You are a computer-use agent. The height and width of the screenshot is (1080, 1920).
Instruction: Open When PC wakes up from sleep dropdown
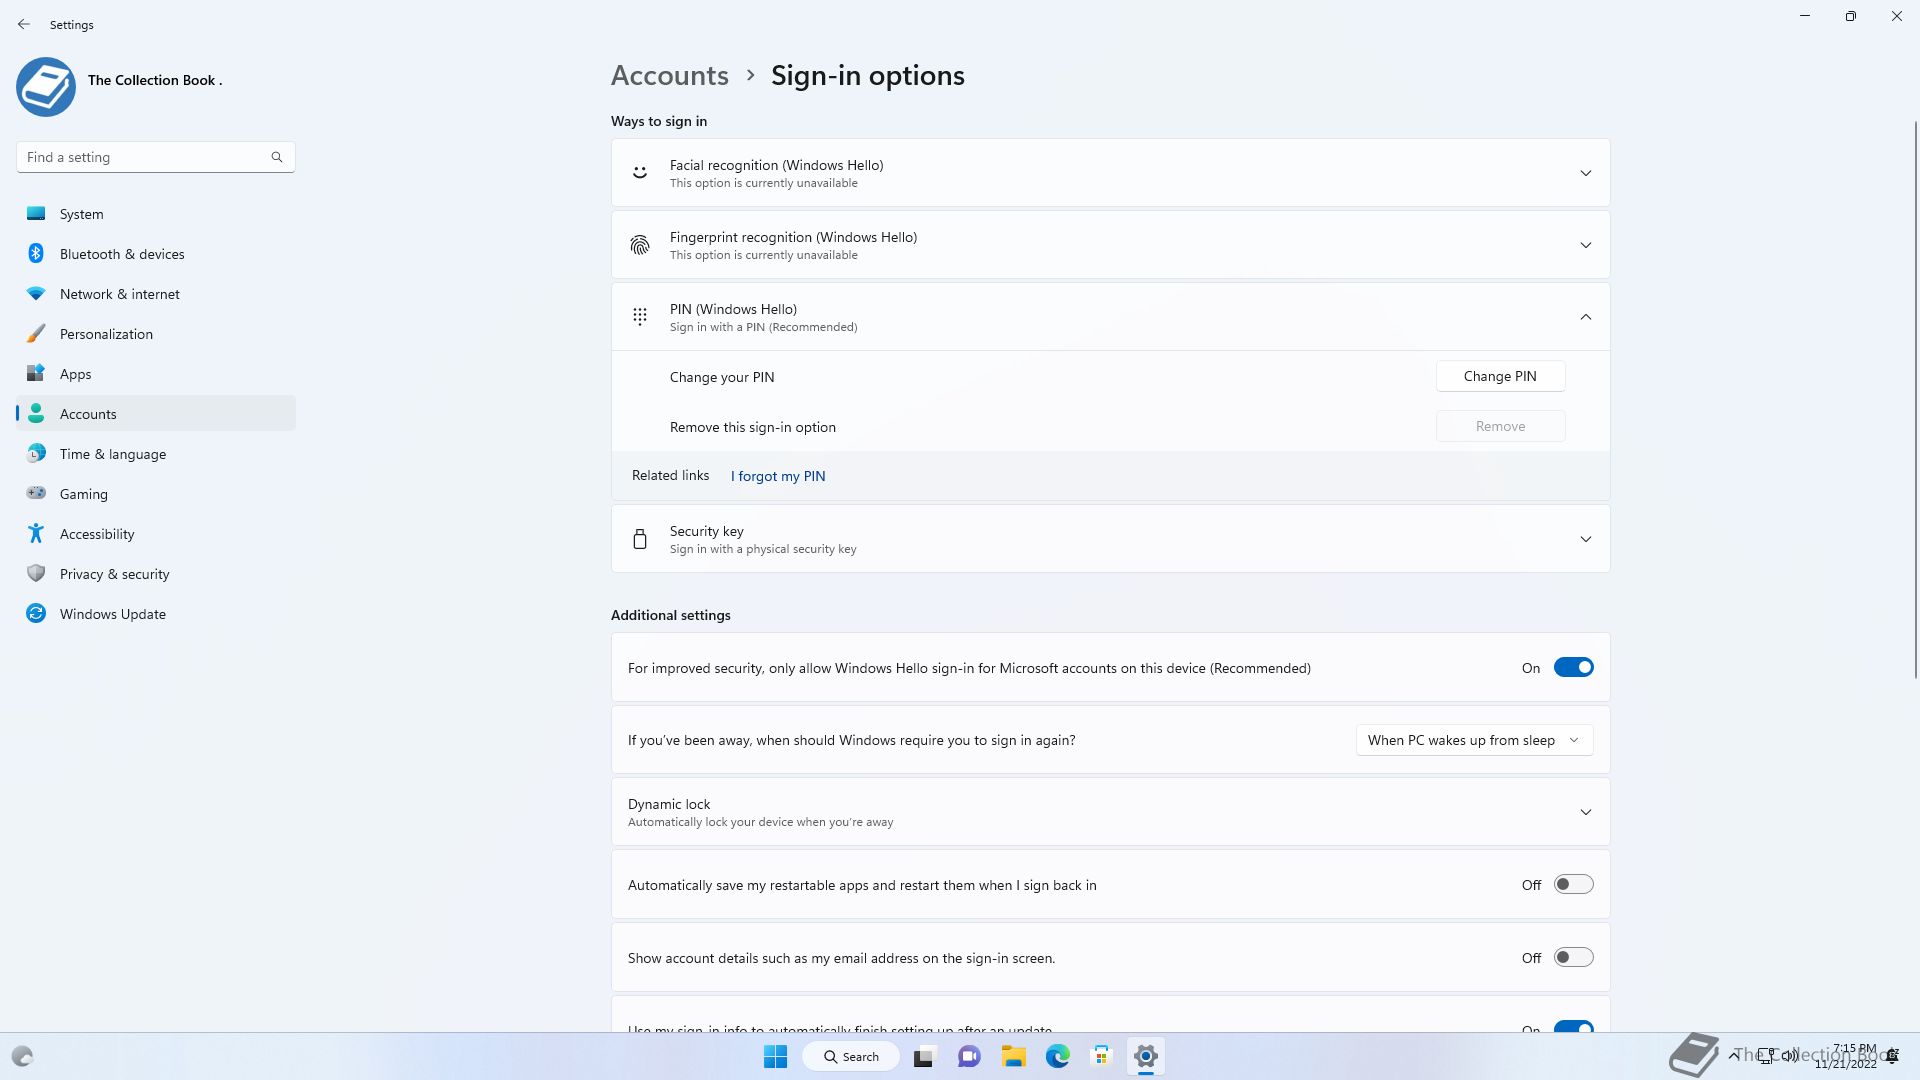pos(1474,740)
